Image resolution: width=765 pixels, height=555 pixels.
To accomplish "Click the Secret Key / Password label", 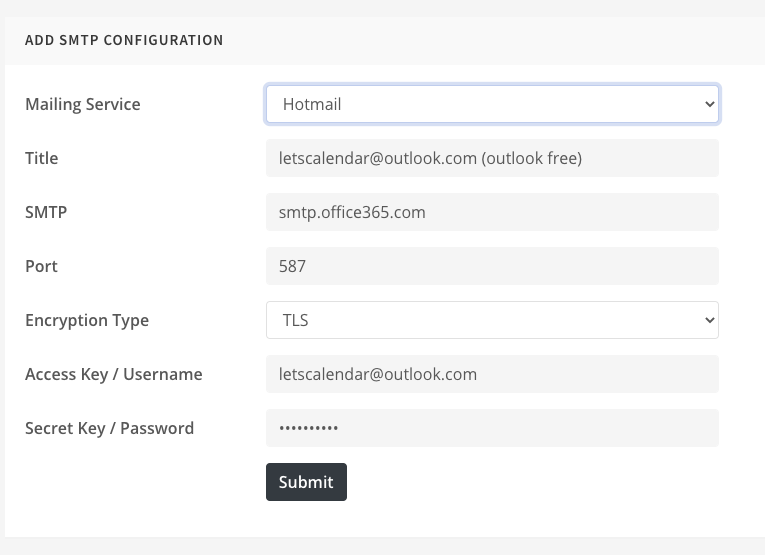I will point(109,429).
